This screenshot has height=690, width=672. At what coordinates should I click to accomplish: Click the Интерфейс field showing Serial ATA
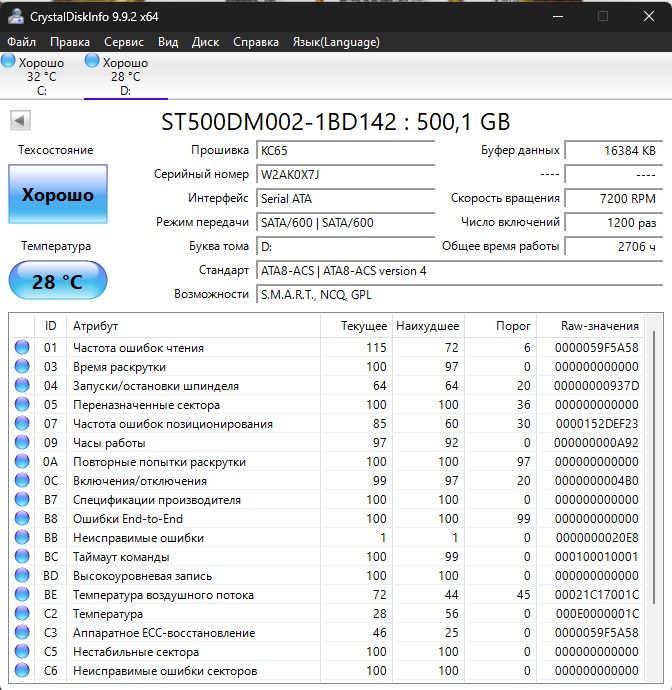[x=345, y=198]
